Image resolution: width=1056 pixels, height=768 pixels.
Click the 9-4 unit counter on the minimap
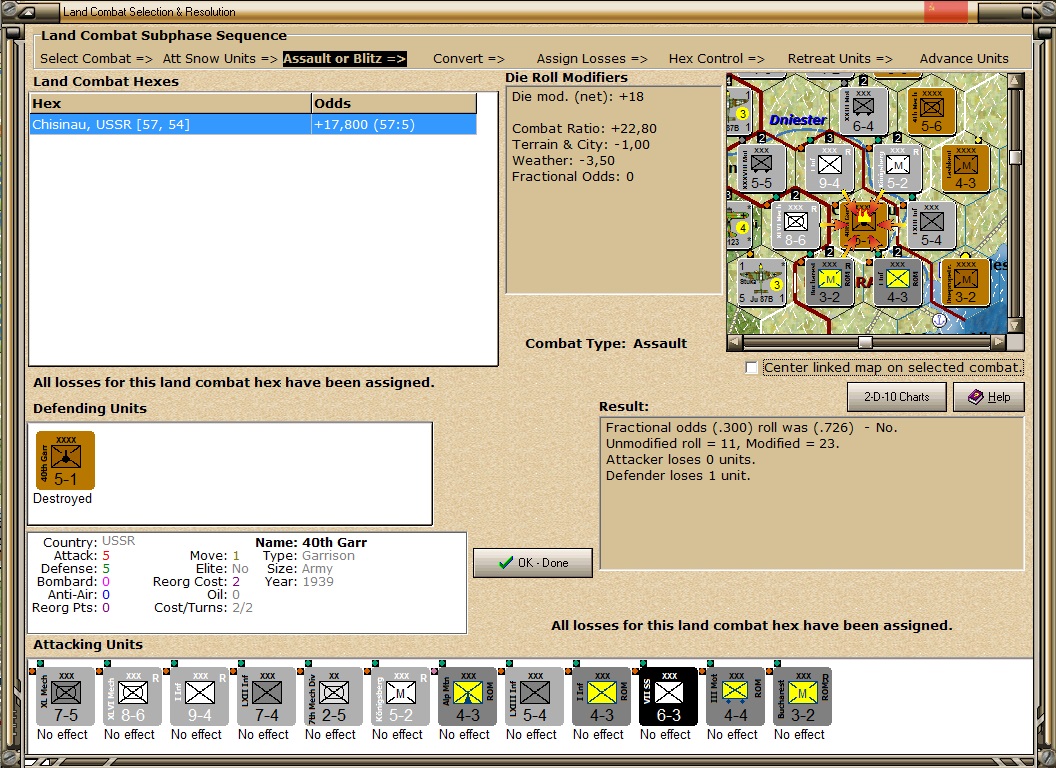[830, 168]
